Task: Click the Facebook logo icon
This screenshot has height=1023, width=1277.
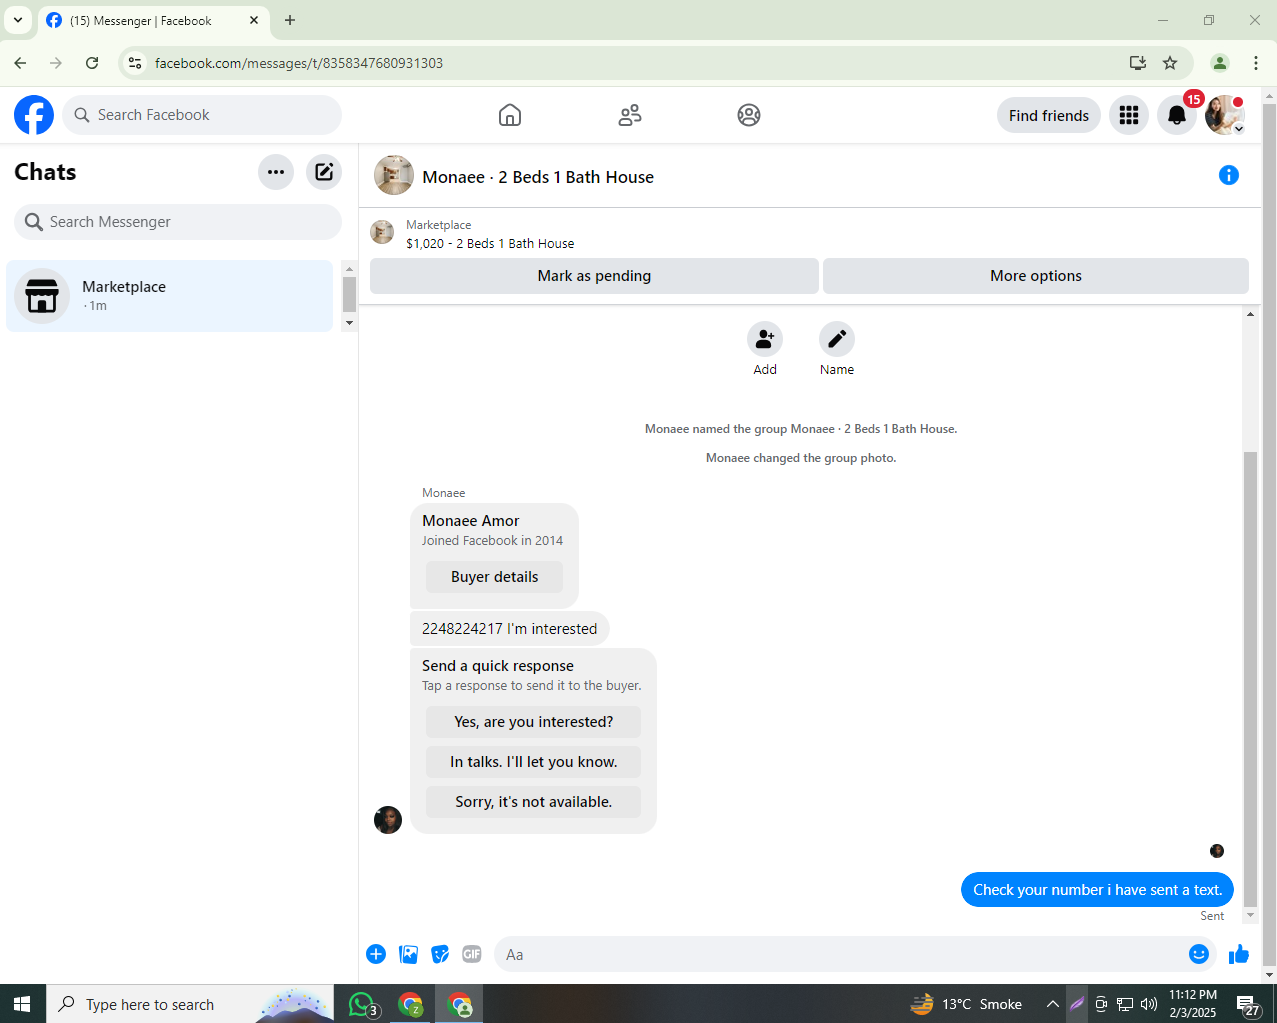Action: click(x=34, y=115)
